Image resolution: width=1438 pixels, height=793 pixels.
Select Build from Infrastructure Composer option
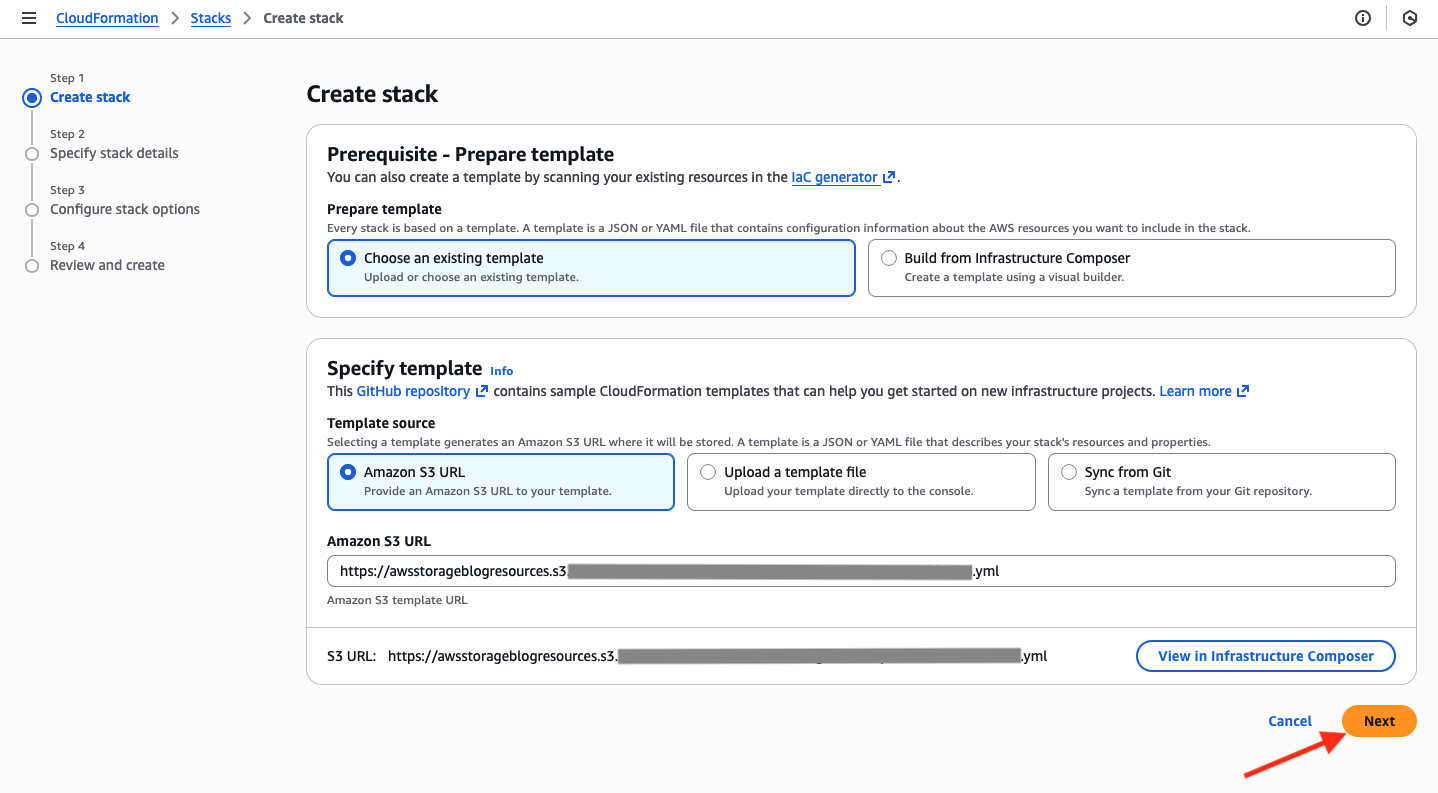coord(889,258)
